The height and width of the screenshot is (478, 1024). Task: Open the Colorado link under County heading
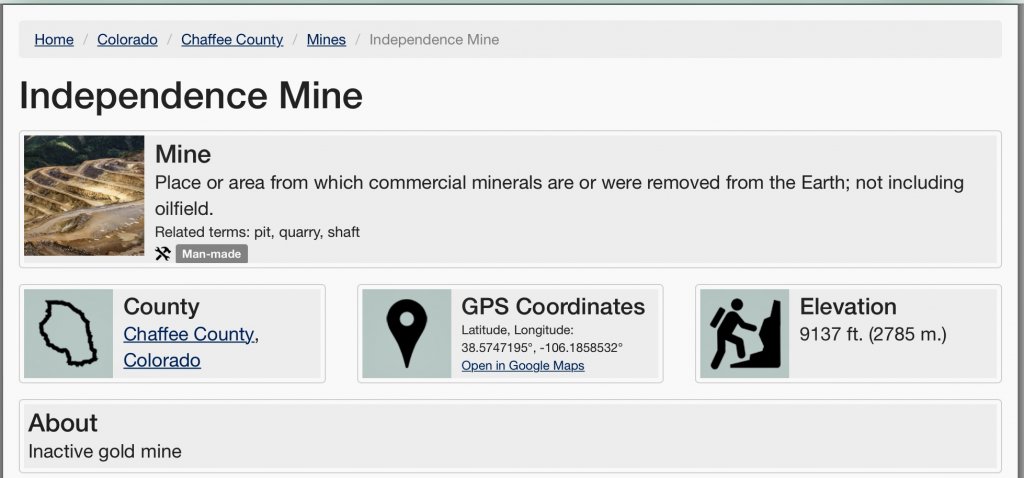pos(162,360)
